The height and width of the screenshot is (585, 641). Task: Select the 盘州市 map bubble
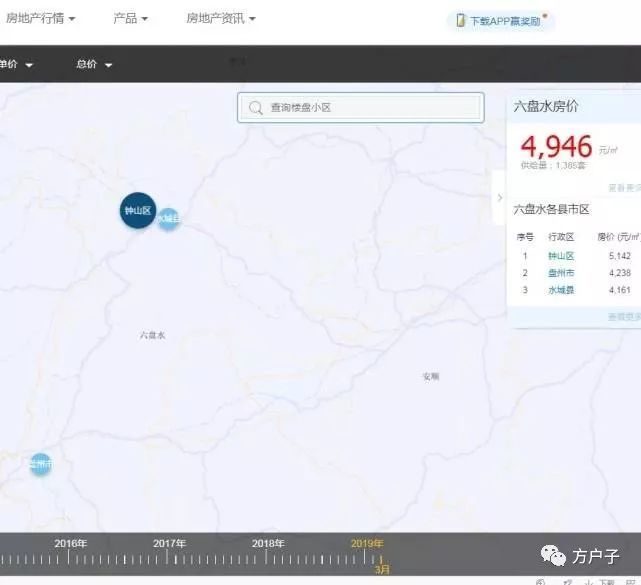41,464
